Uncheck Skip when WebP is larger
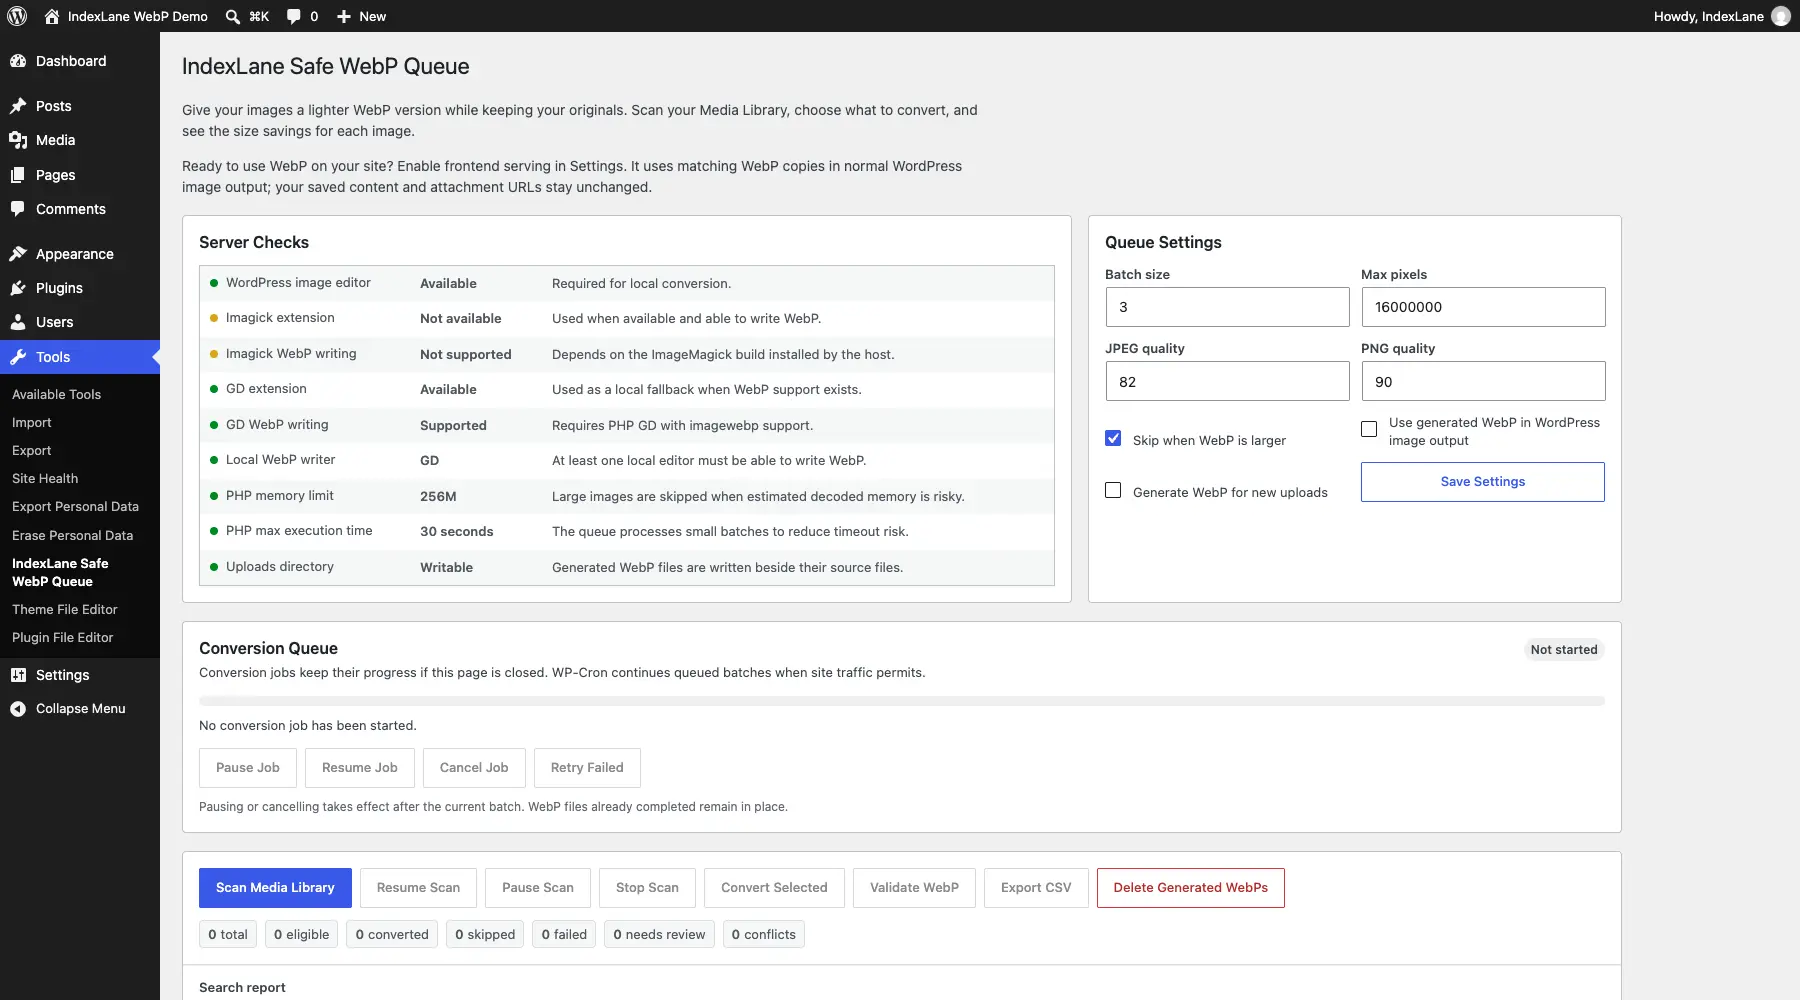Viewport: 1800px width, 1000px height. [x=1113, y=438]
